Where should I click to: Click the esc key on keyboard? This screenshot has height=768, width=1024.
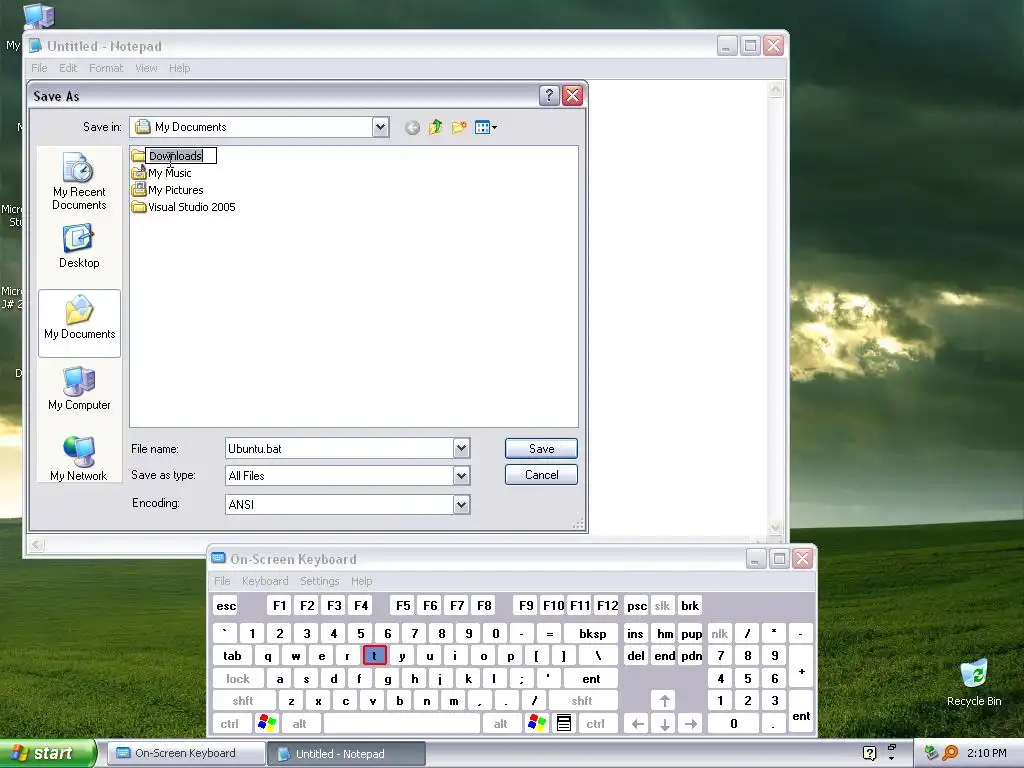pos(226,605)
